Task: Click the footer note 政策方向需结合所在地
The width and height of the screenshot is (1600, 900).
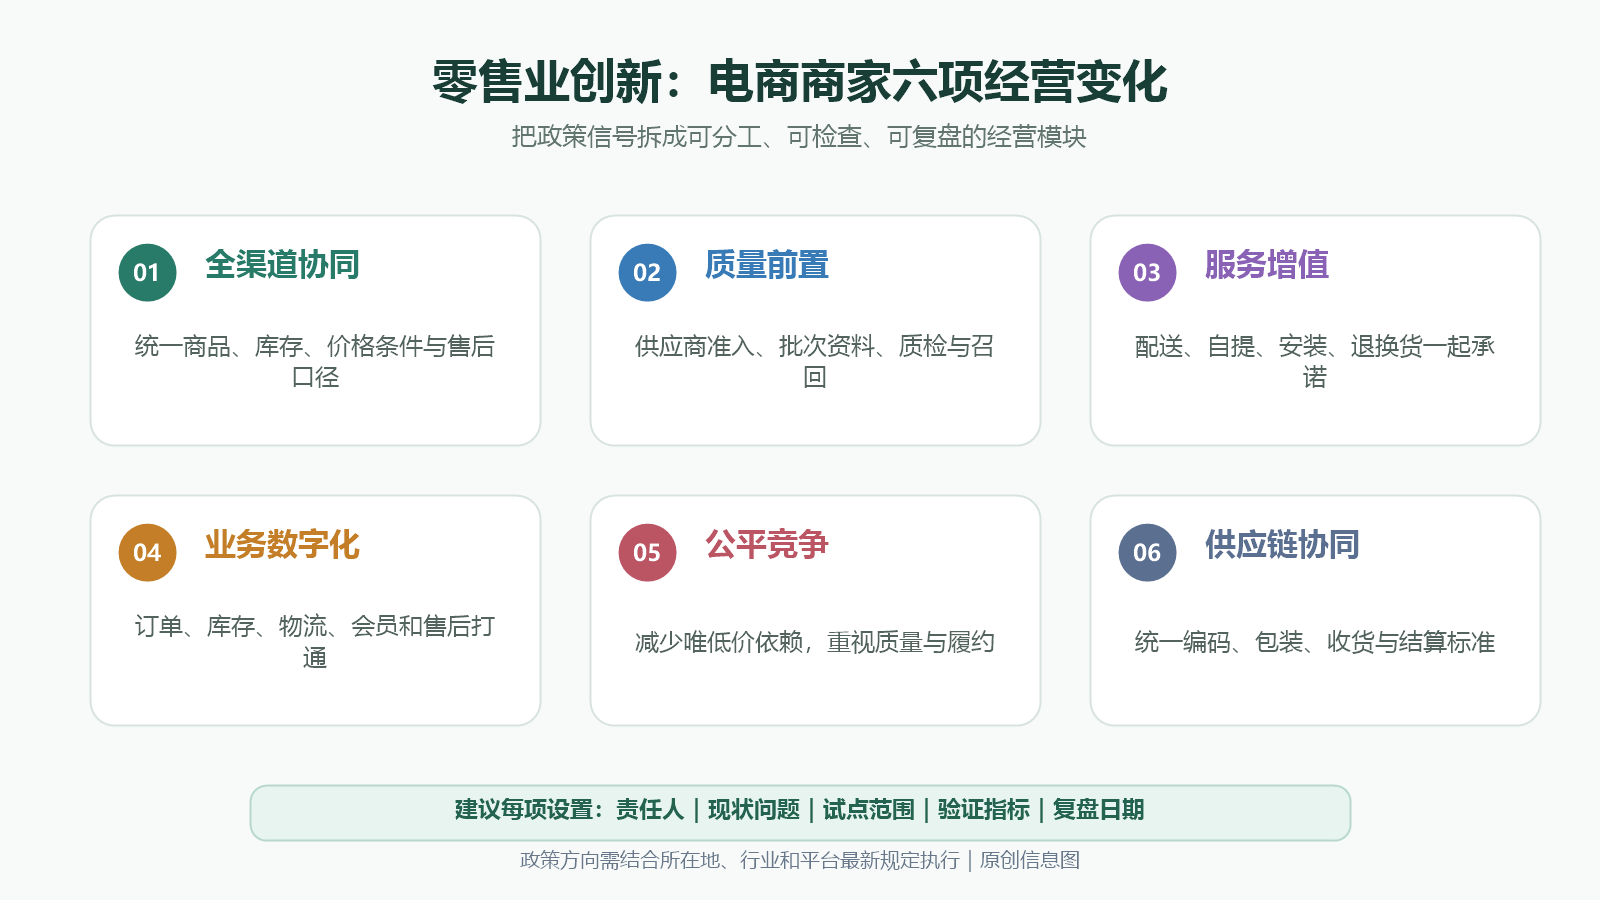Action: point(620,860)
